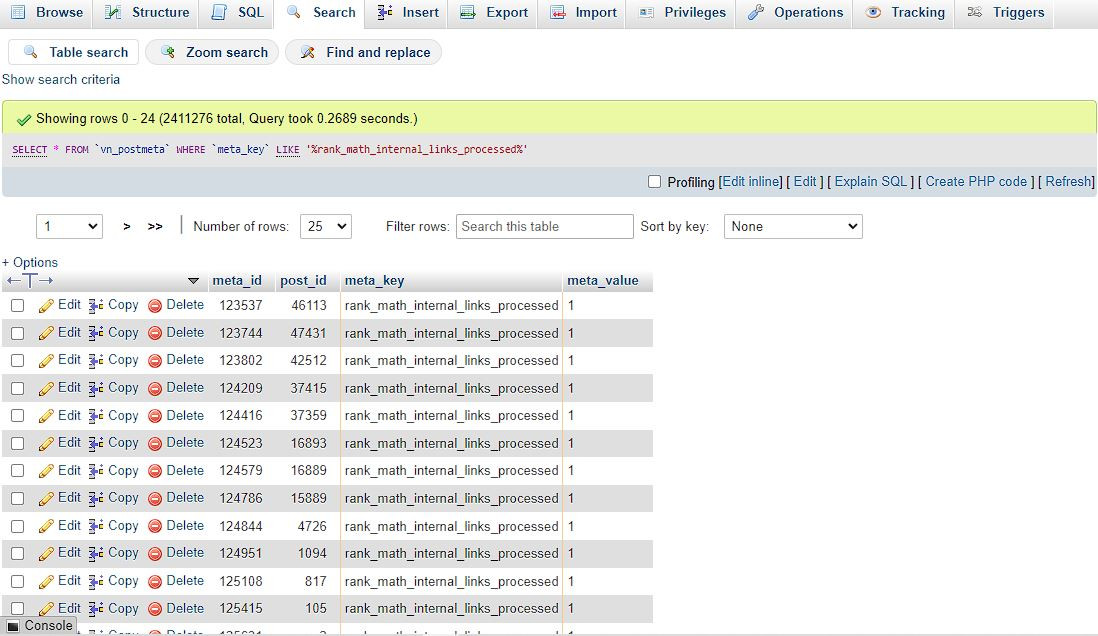Check the row with meta_id 124786
The image size is (1098, 636).
tap(18, 499)
